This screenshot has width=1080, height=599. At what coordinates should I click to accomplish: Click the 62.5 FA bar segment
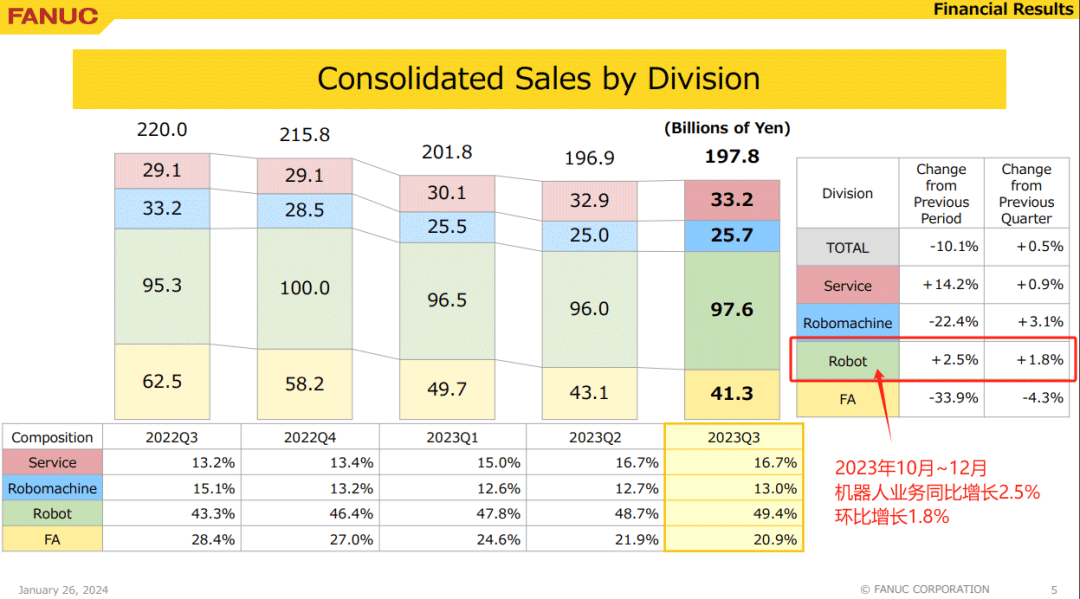(x=162, y=381)
